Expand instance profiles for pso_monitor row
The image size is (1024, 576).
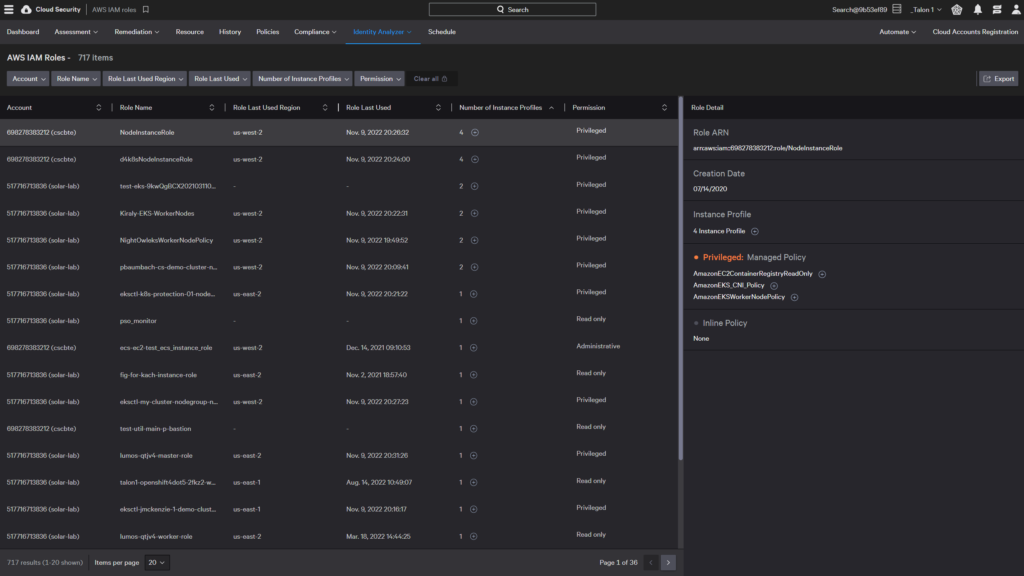473,321
